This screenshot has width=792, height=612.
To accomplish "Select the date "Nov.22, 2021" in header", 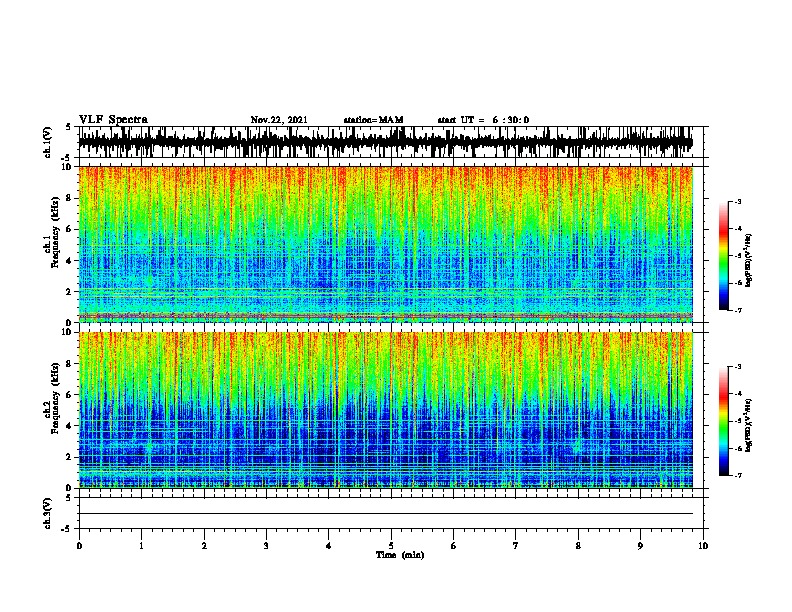I will coord(279,120).
